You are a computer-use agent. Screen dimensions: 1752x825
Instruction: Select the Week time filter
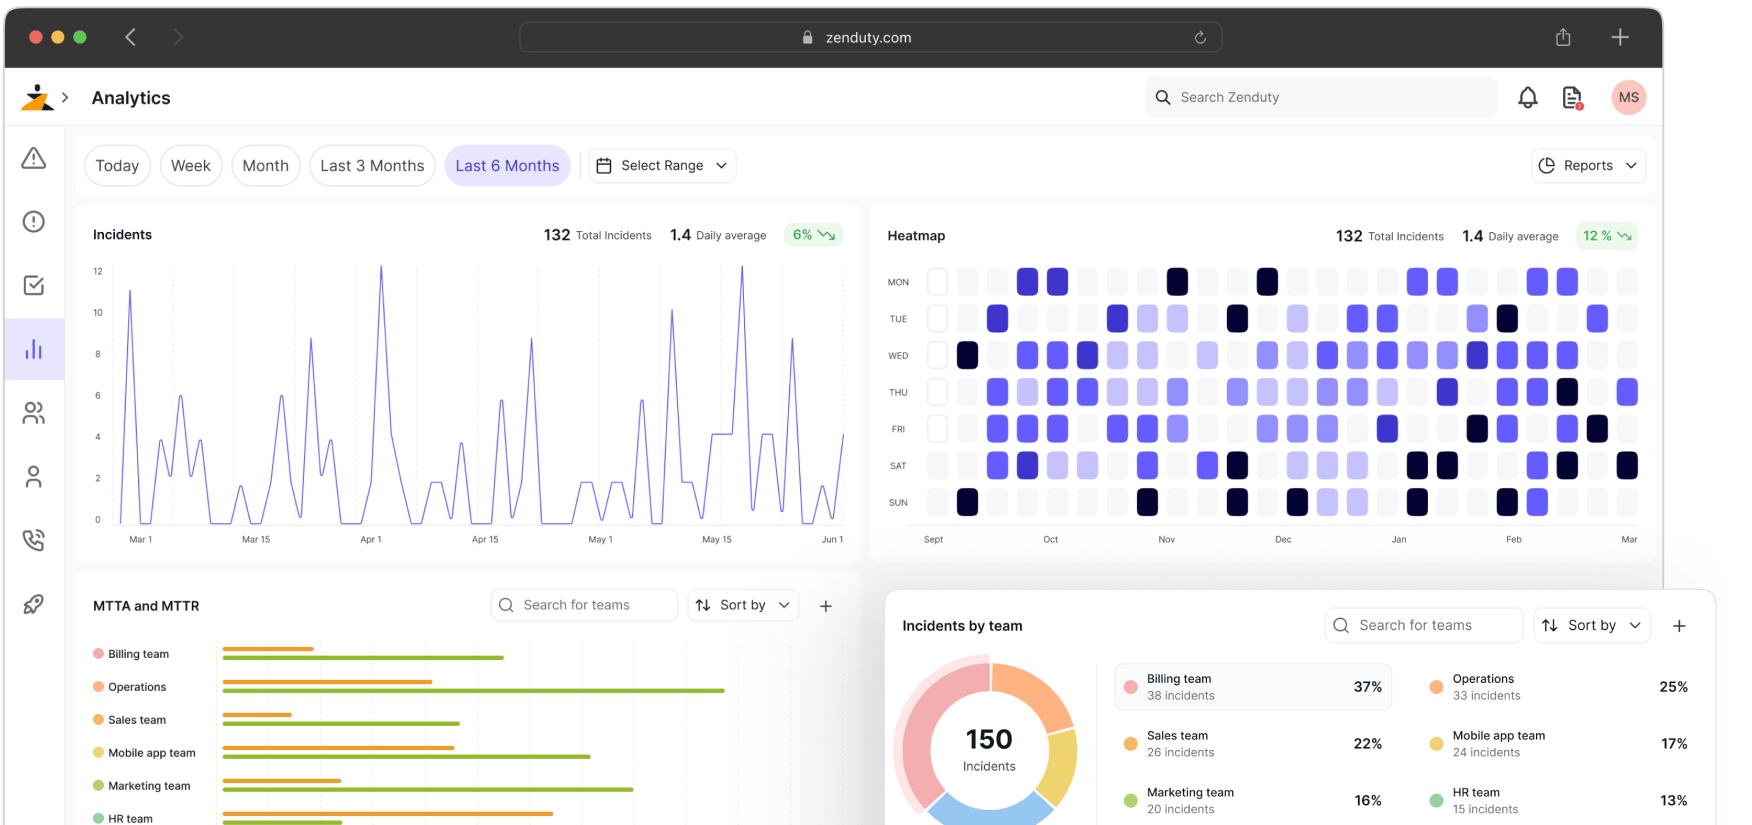(x=190, y=166)
